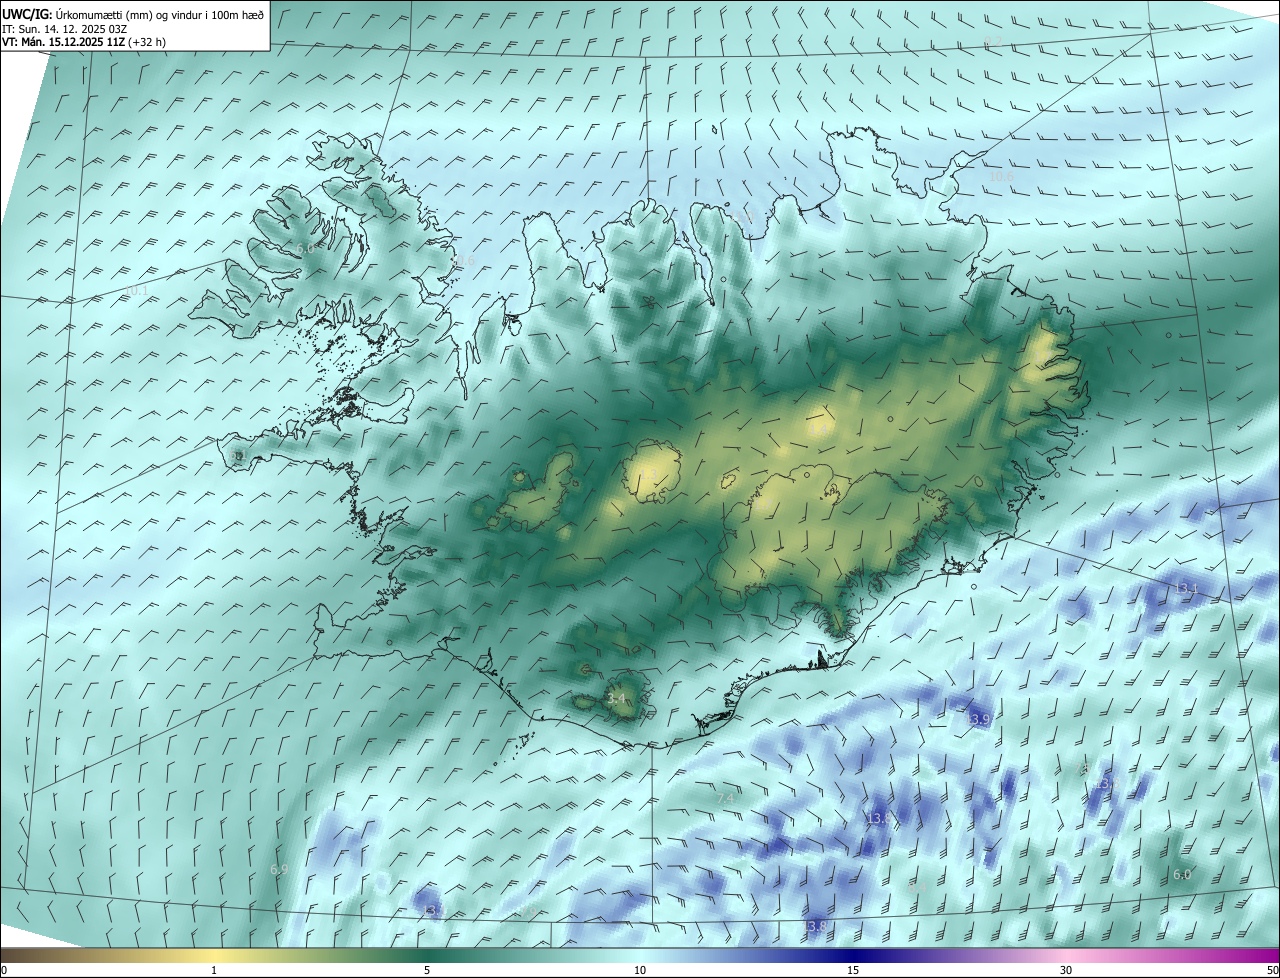
Task: Select the title "Úrkomumætti (mm) og vindur í 100m hæð"
Action: [x=160, y=14]
